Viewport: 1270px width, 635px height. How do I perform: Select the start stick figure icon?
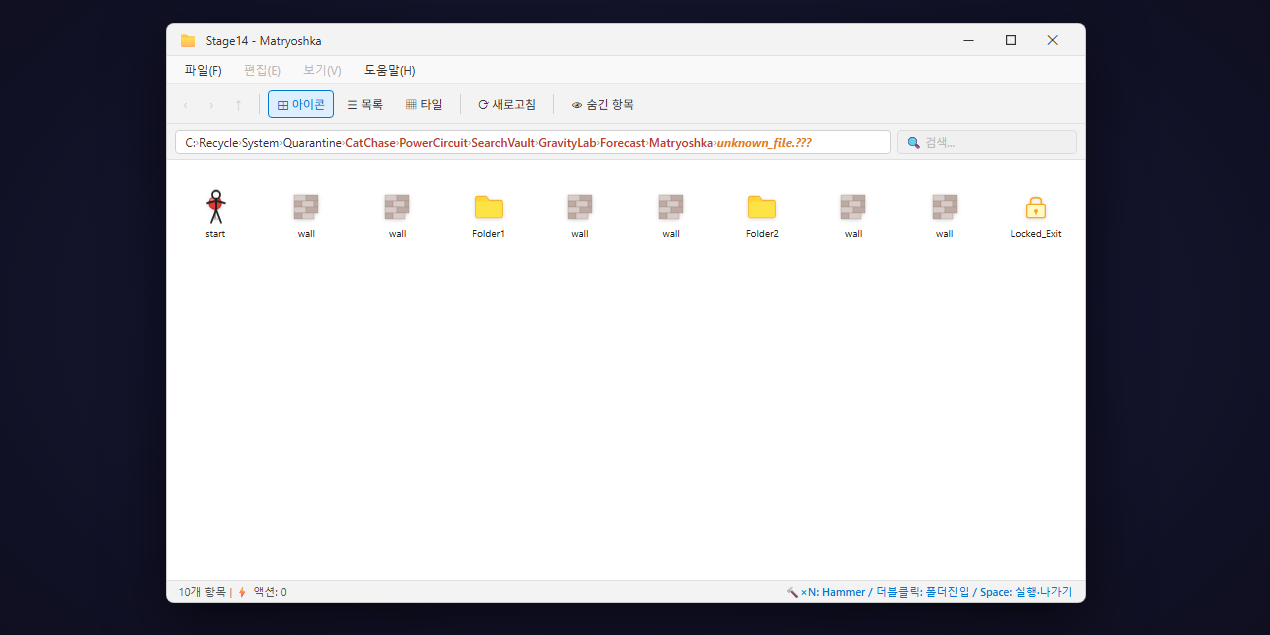coord(215,207)
